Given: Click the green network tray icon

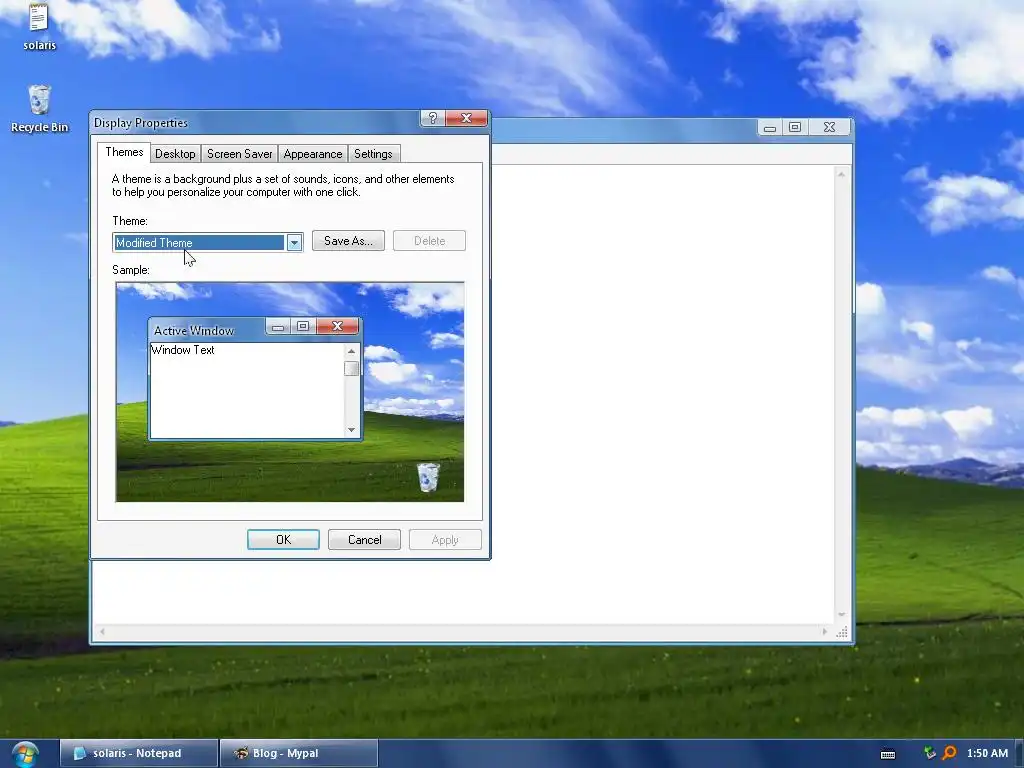Looking at the screenshot, I should (x=930, y=753).
